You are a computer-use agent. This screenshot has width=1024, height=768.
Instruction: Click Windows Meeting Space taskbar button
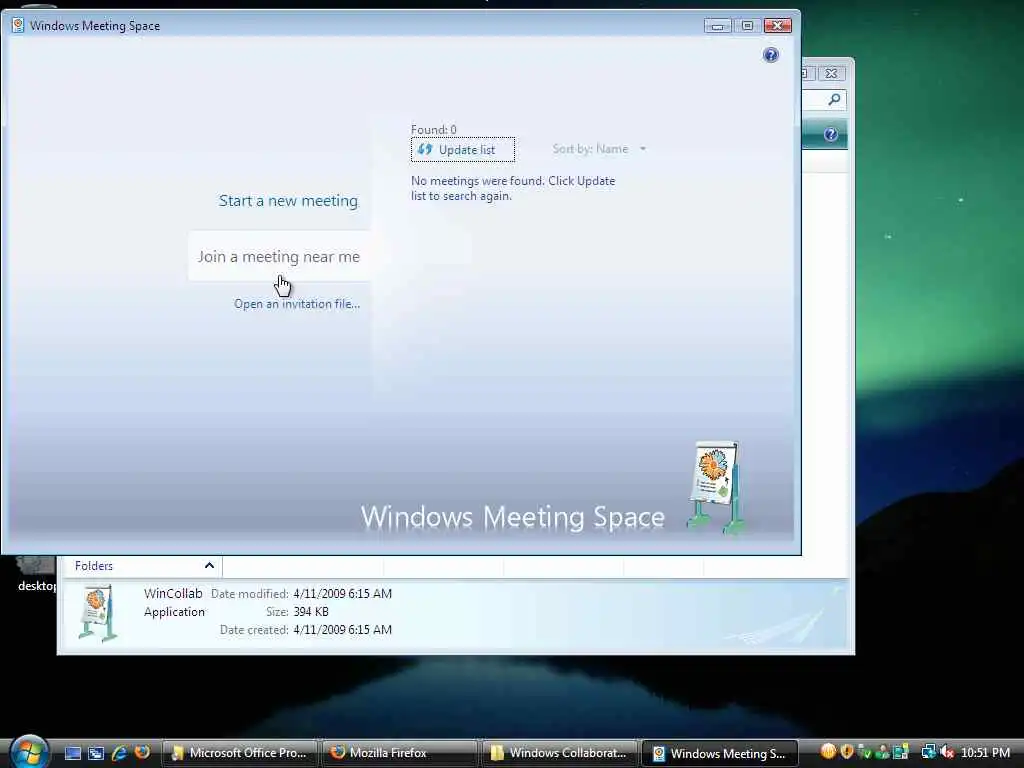pos(720,753)
